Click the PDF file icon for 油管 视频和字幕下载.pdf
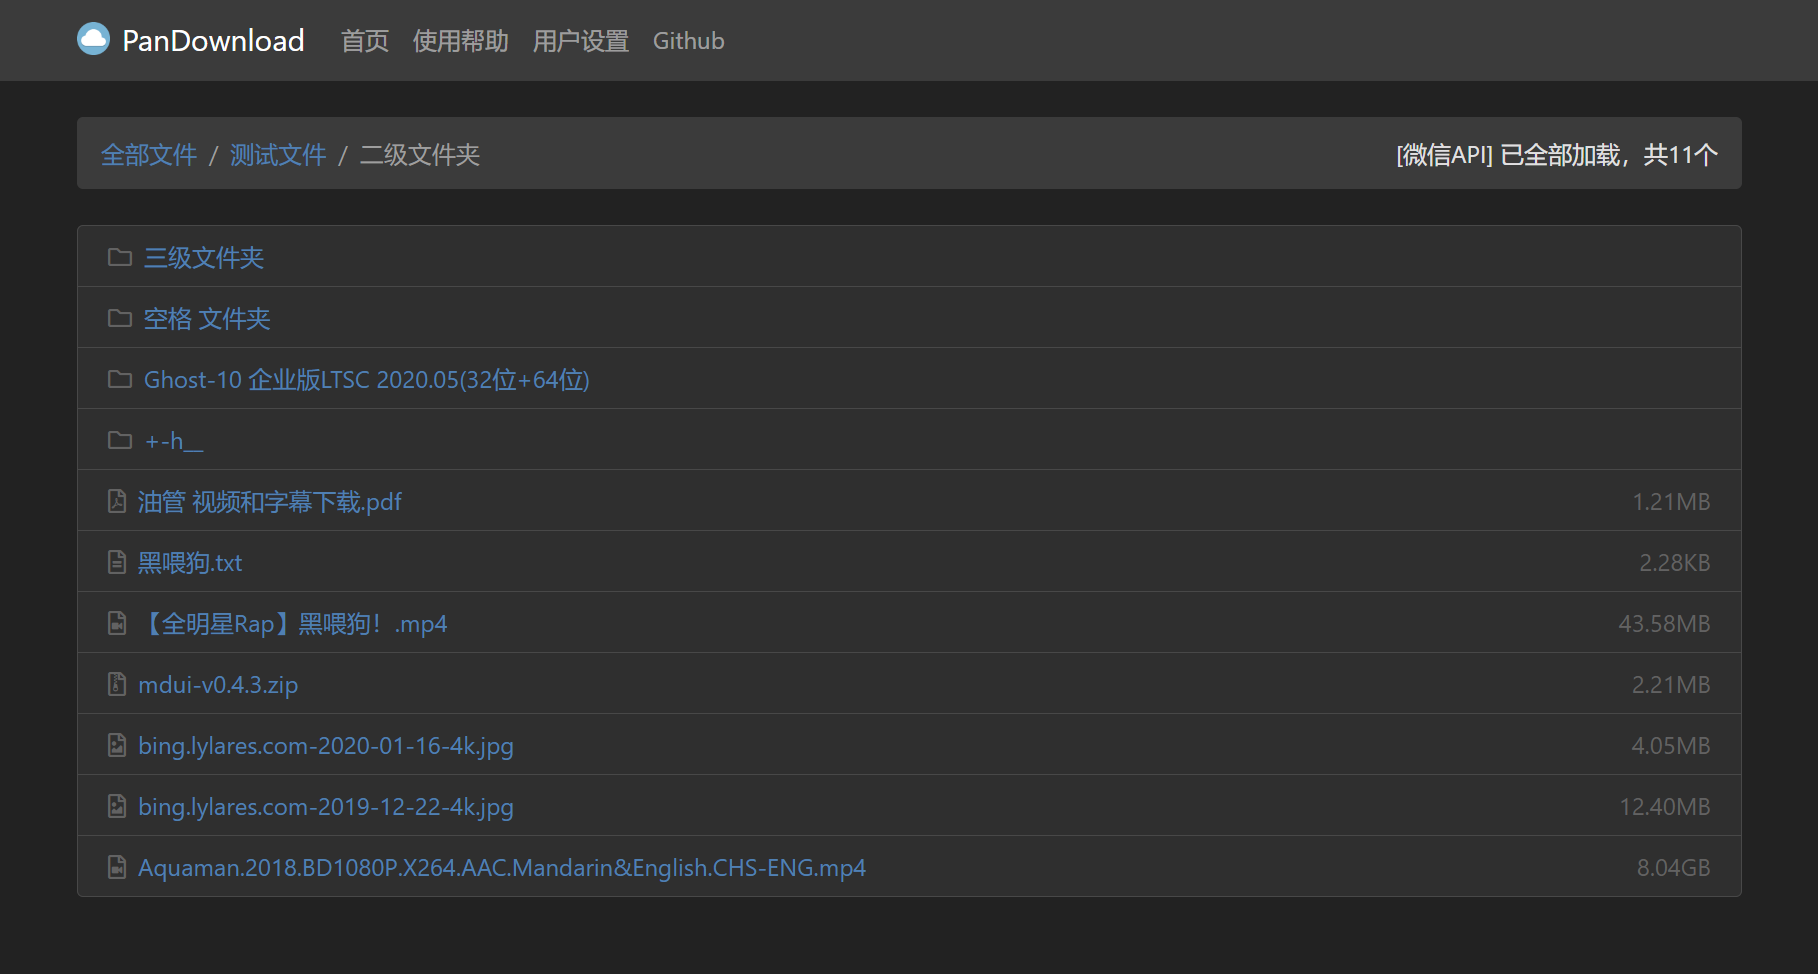Viewport: 1818px width, 974px height. click(x=117, y=502)
